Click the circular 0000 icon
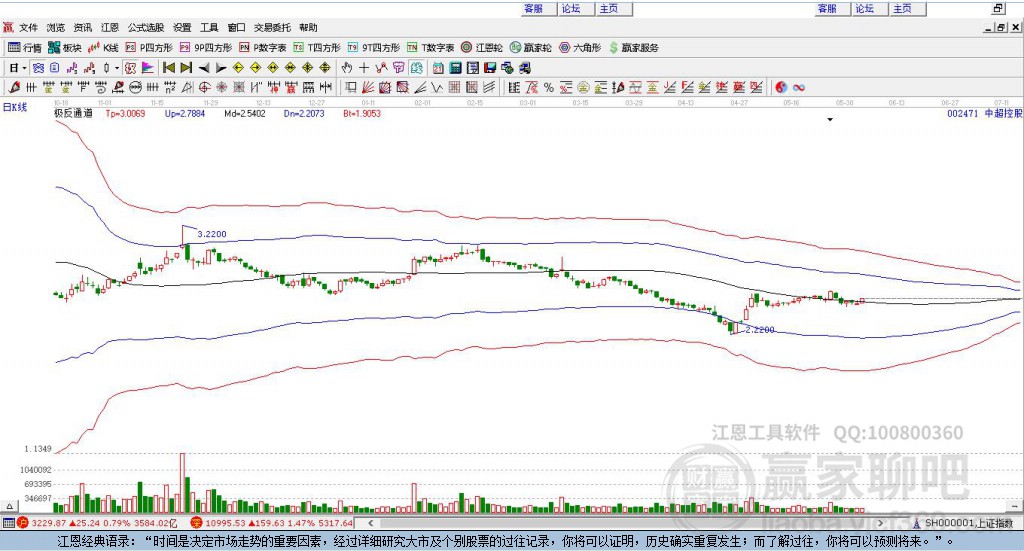1024x551 pixels. point(135,87)
